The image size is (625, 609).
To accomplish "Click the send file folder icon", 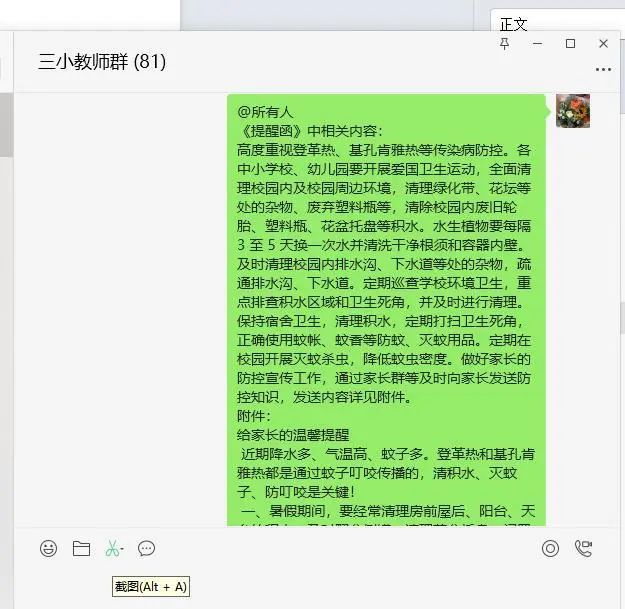I will click(x=81, y=548).
